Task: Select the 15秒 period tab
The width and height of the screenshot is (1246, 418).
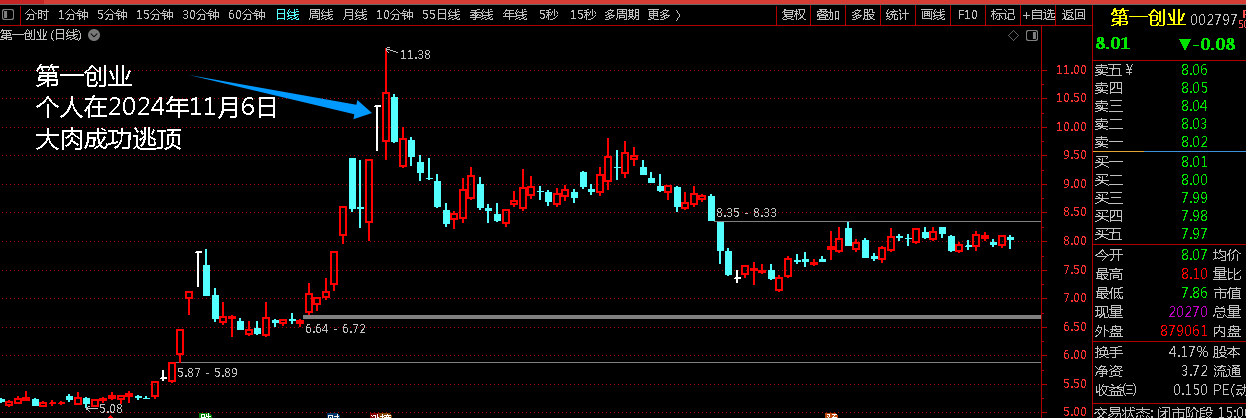Action: [x=582, y=15]
